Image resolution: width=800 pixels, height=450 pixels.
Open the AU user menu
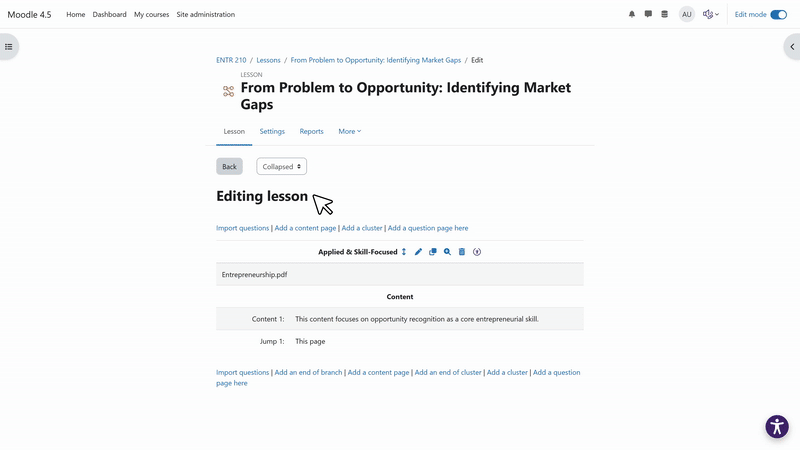point(687,14)
